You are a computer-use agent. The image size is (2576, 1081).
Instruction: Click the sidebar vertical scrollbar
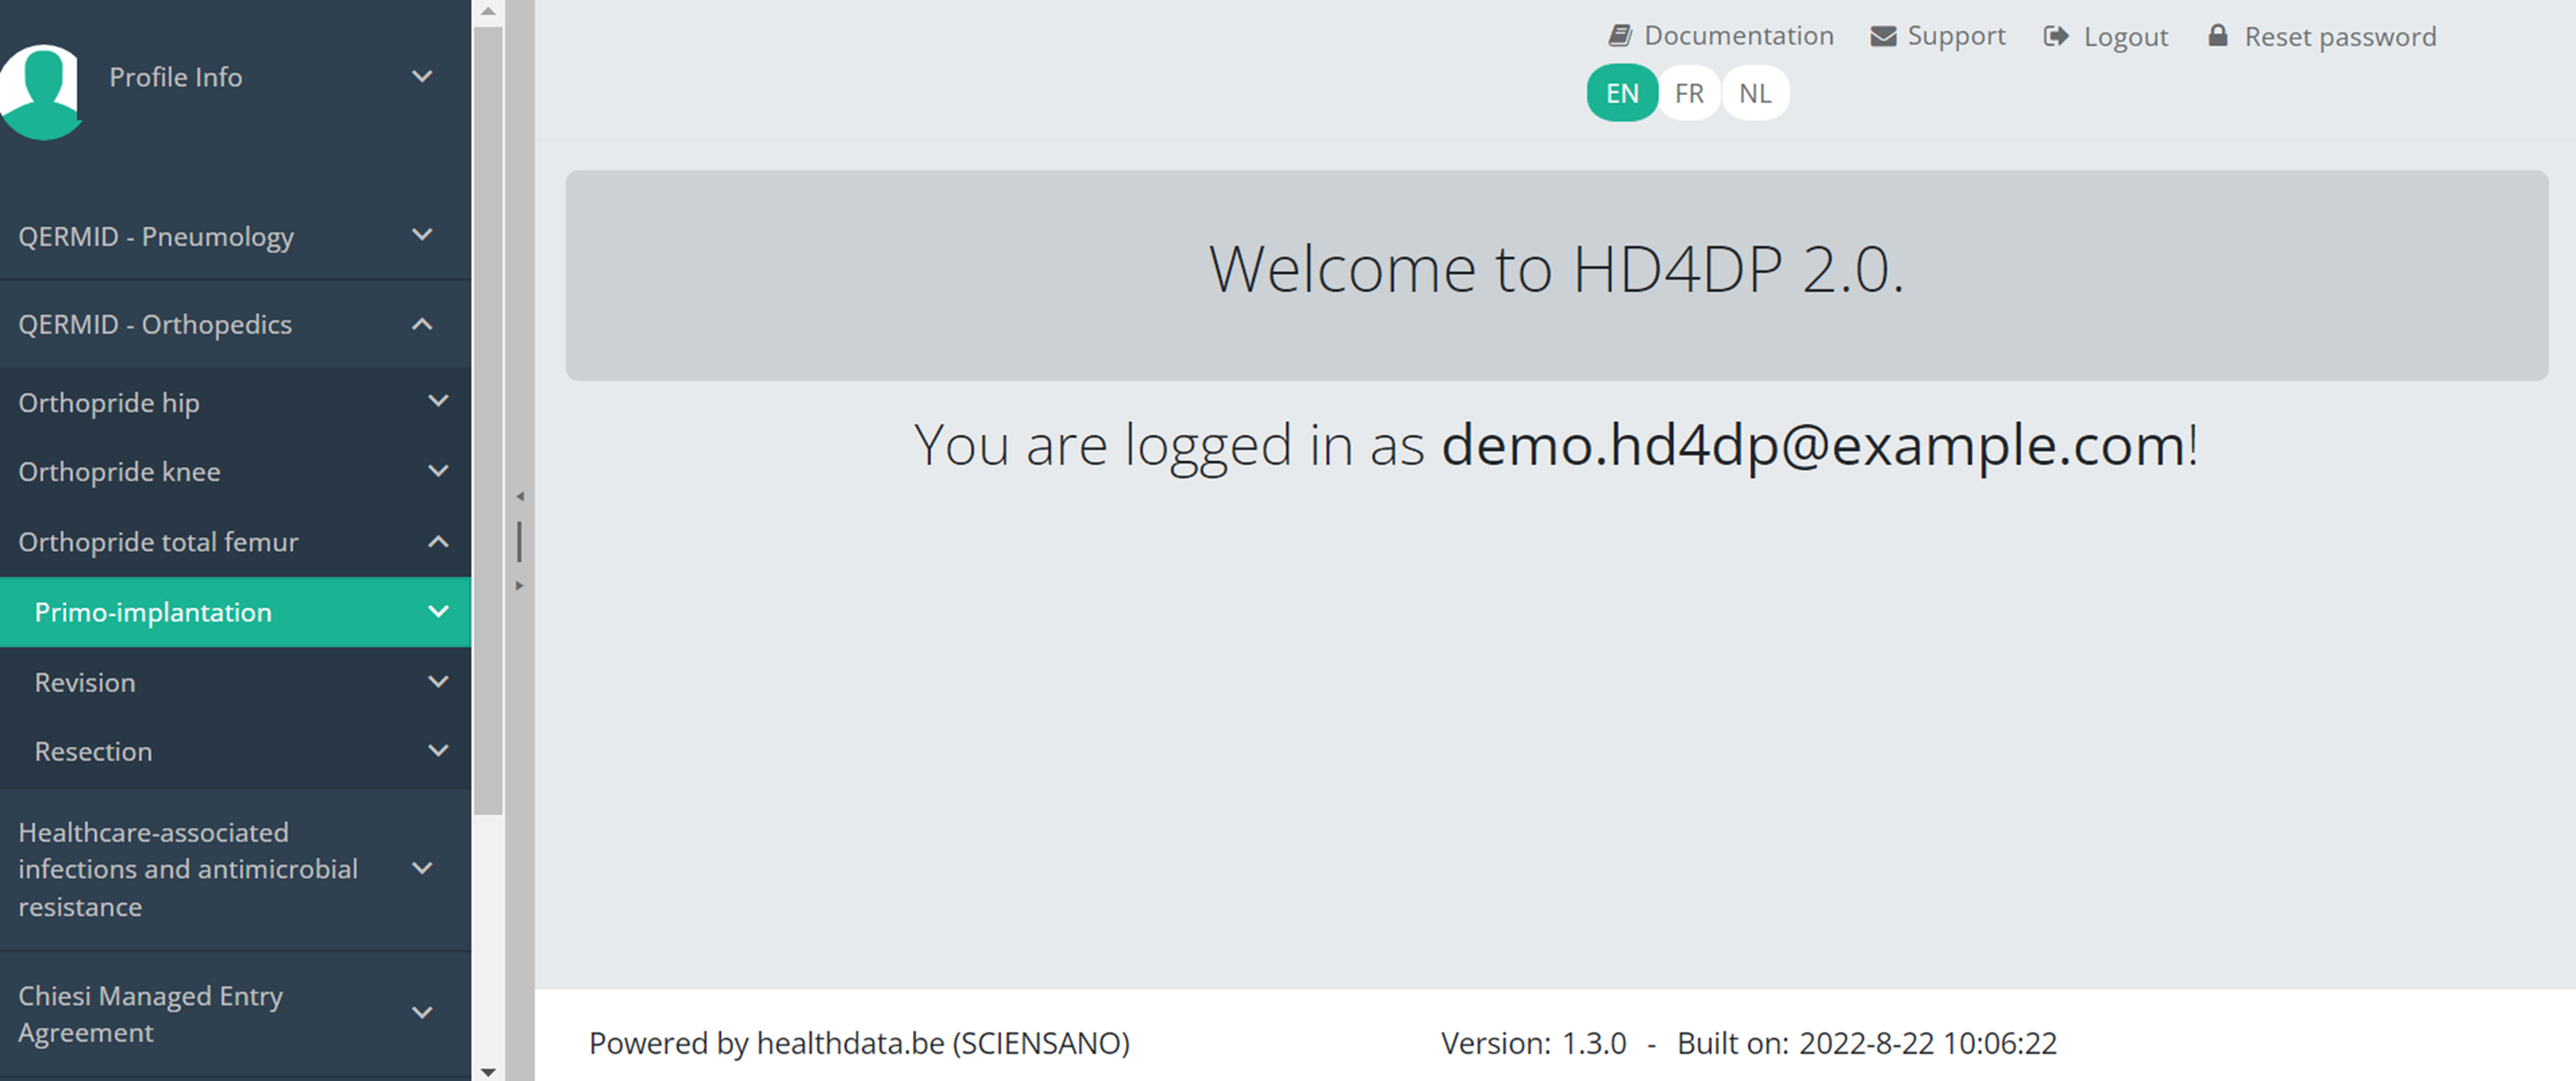click(488, 420)
